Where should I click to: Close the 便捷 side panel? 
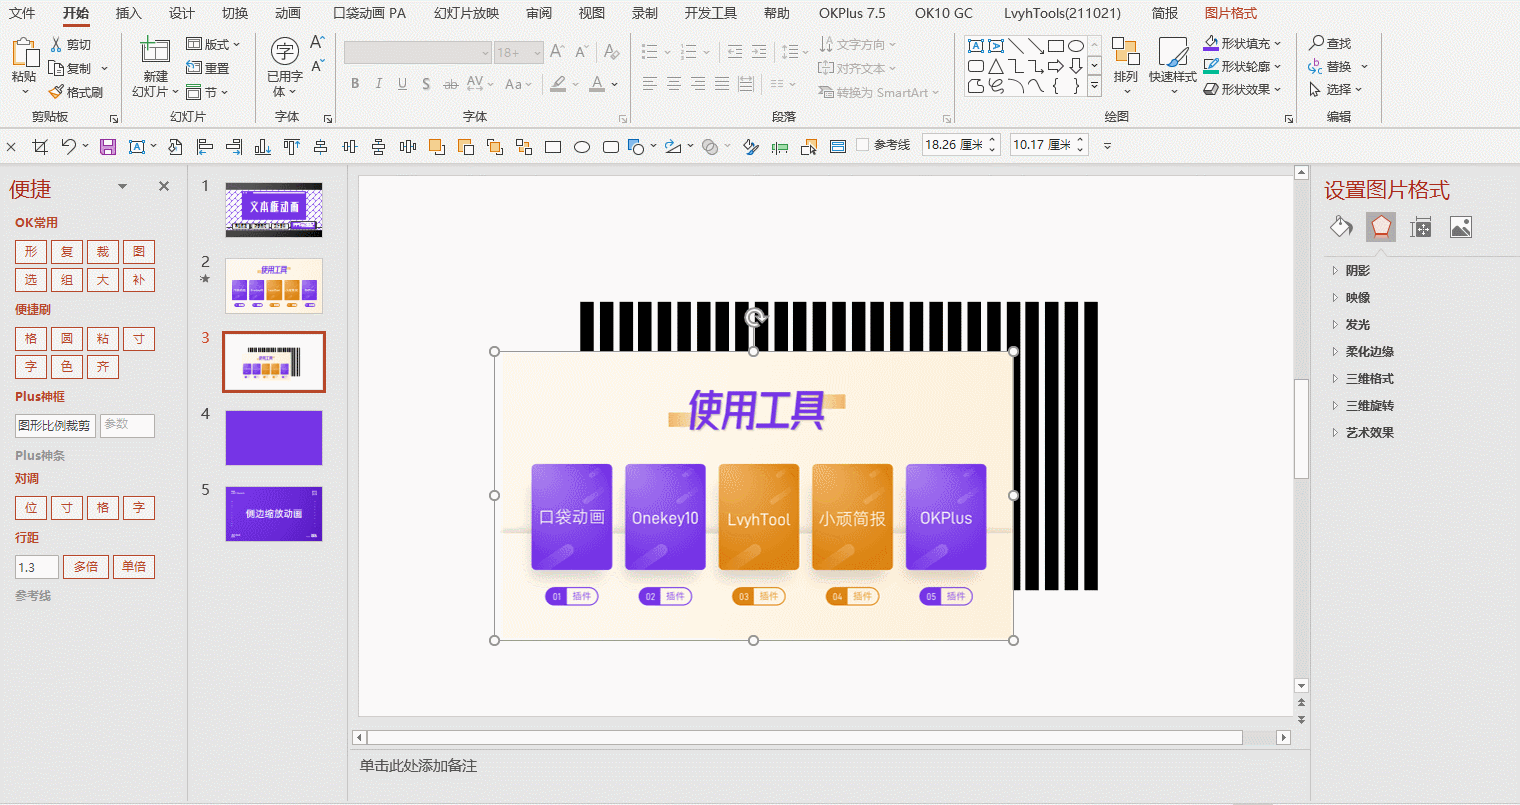[x=164, y=186]
